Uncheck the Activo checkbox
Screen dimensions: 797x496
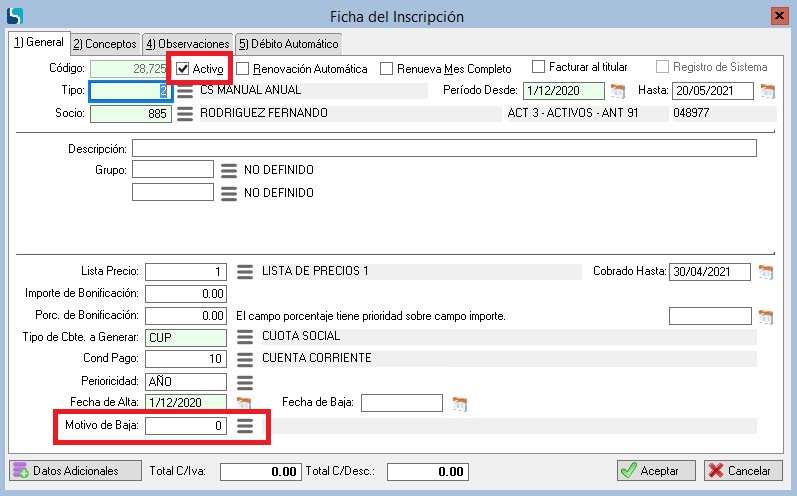(183, 69)
